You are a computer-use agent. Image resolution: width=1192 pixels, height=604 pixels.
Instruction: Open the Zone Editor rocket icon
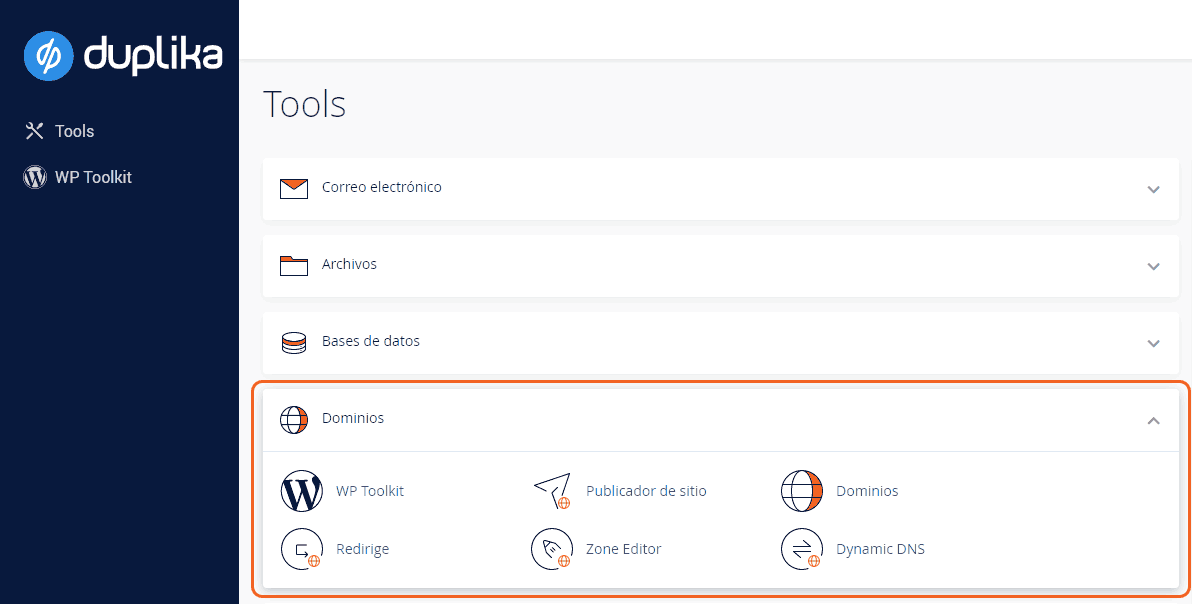(x=551, y=549)
